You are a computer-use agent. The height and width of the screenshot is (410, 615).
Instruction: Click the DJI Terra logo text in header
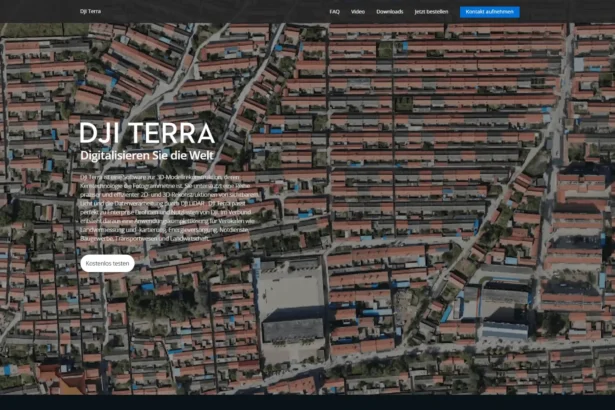(90, 11)
